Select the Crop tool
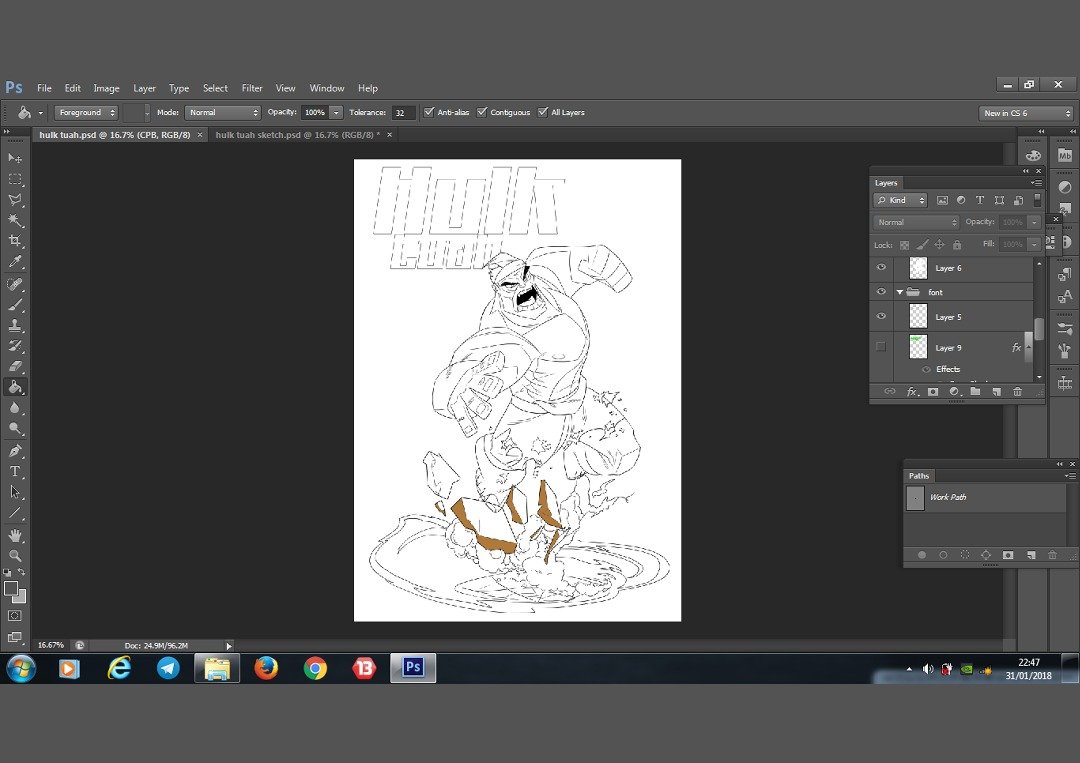Screen dimensions: 1080x763 pyautogui.click(x=14, y=241)
